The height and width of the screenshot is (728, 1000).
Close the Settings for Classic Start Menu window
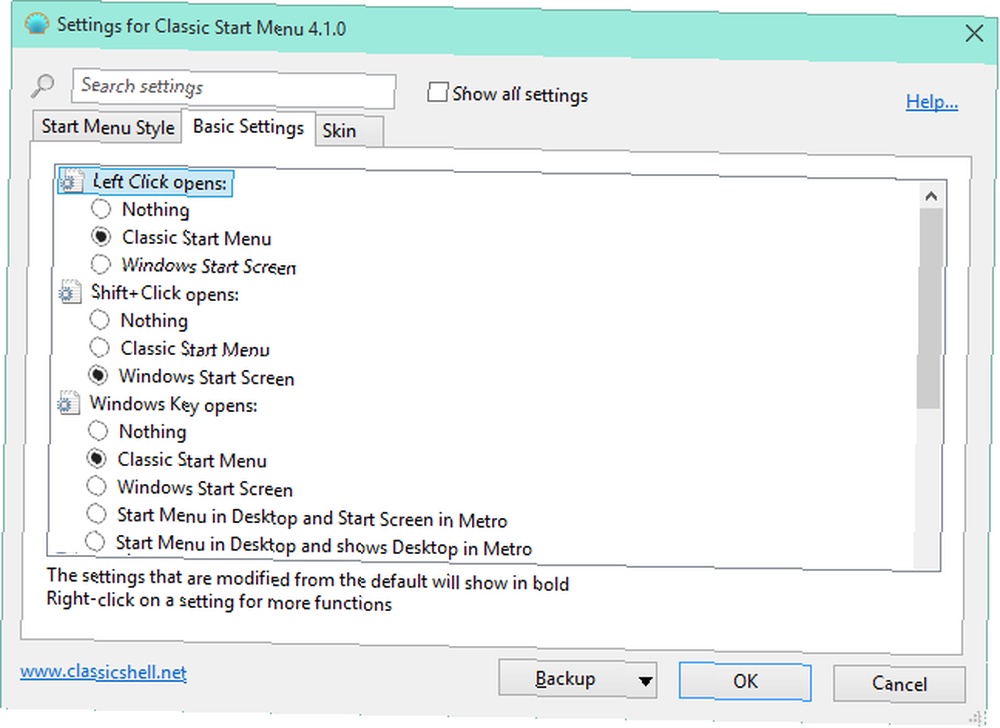(x=974, y=33)
